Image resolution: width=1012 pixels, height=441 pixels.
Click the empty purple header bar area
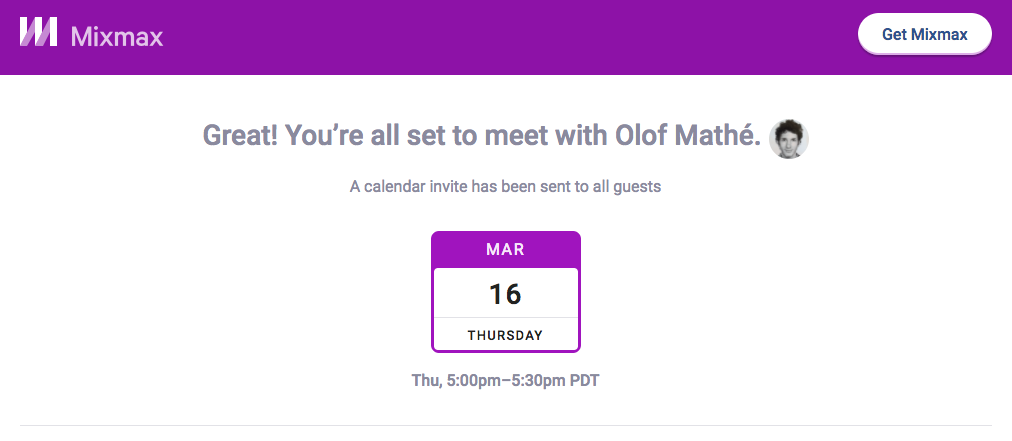[500, 36]
